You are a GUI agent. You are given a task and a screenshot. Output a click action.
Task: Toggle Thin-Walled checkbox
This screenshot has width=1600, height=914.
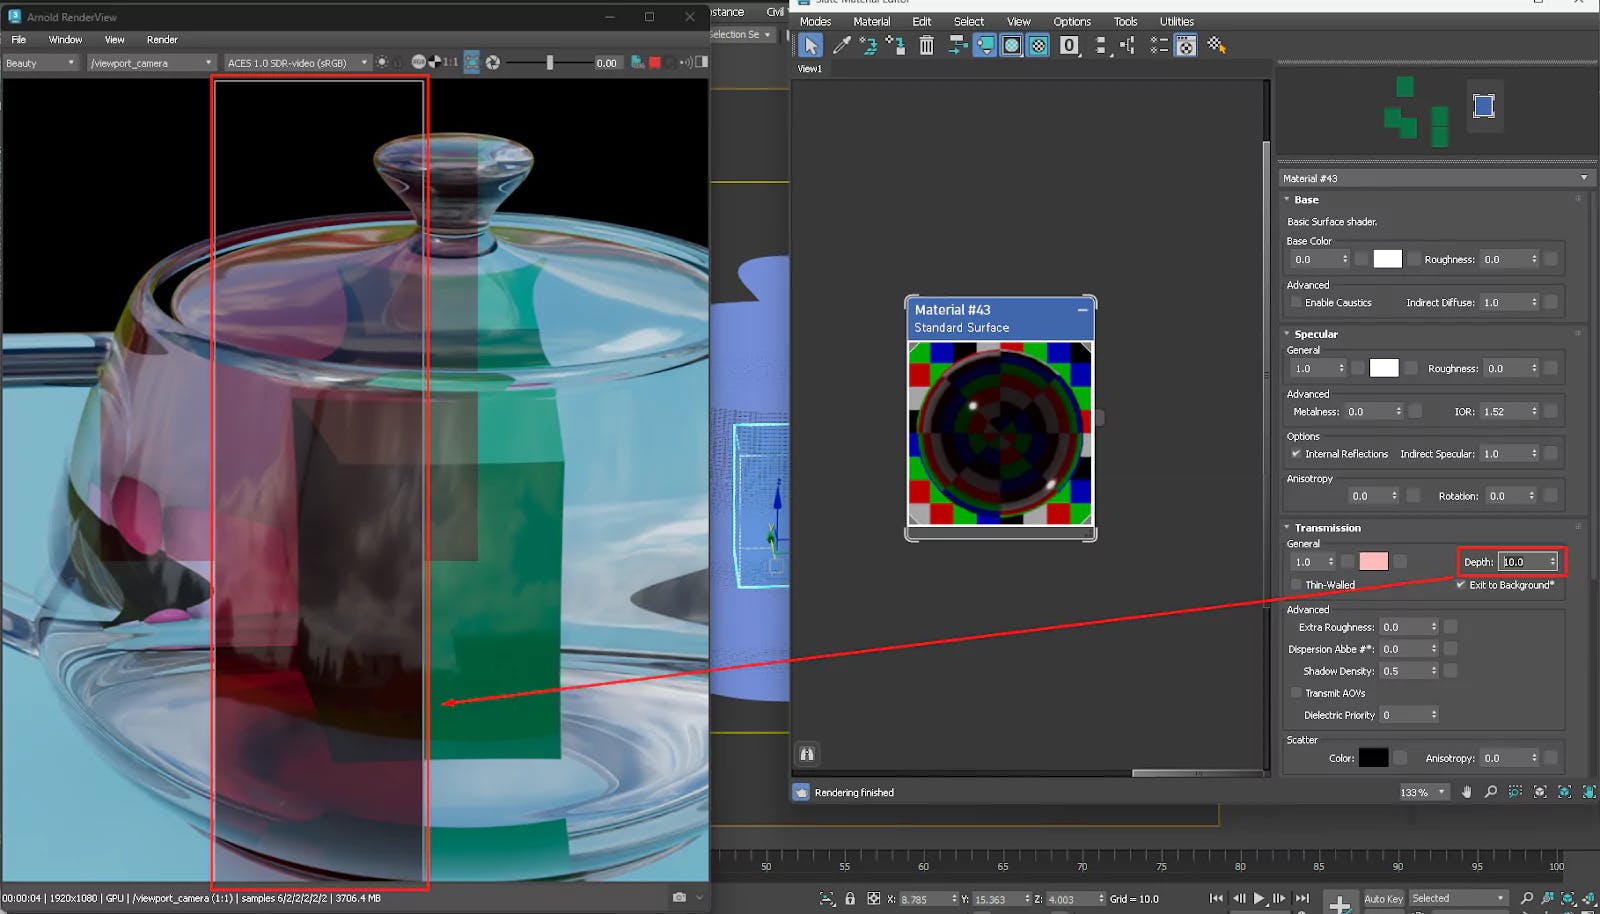[x=1297, y=585]
